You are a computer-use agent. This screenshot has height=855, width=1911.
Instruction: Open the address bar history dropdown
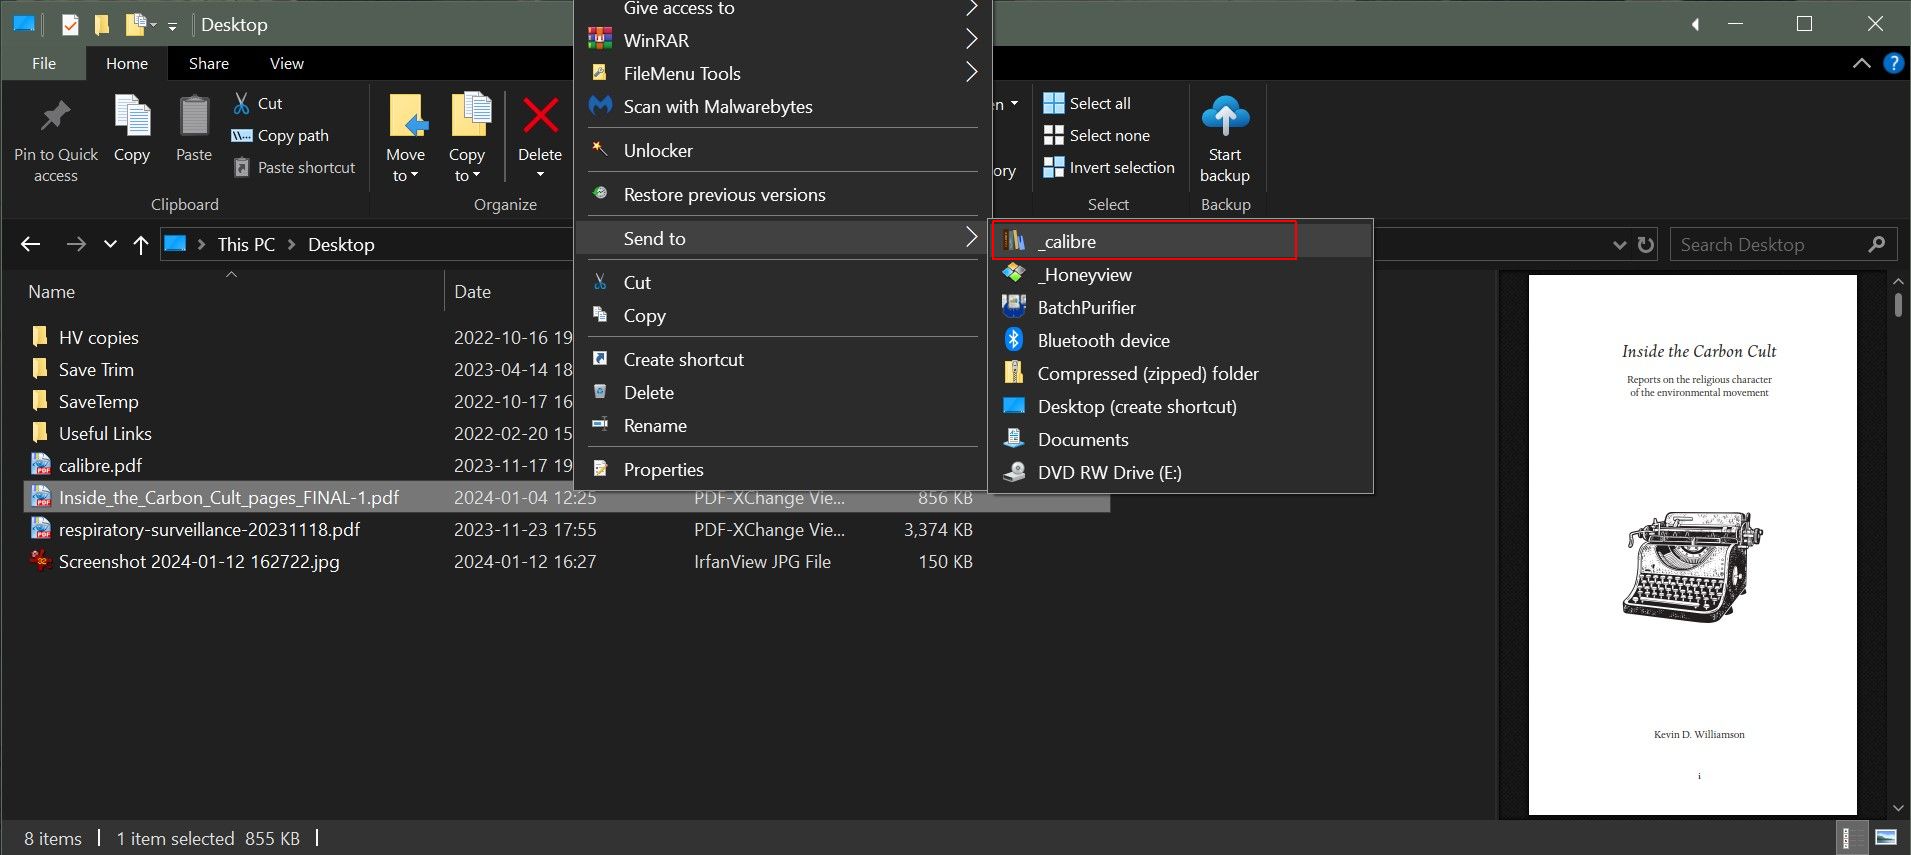[x=1620, y=244]
